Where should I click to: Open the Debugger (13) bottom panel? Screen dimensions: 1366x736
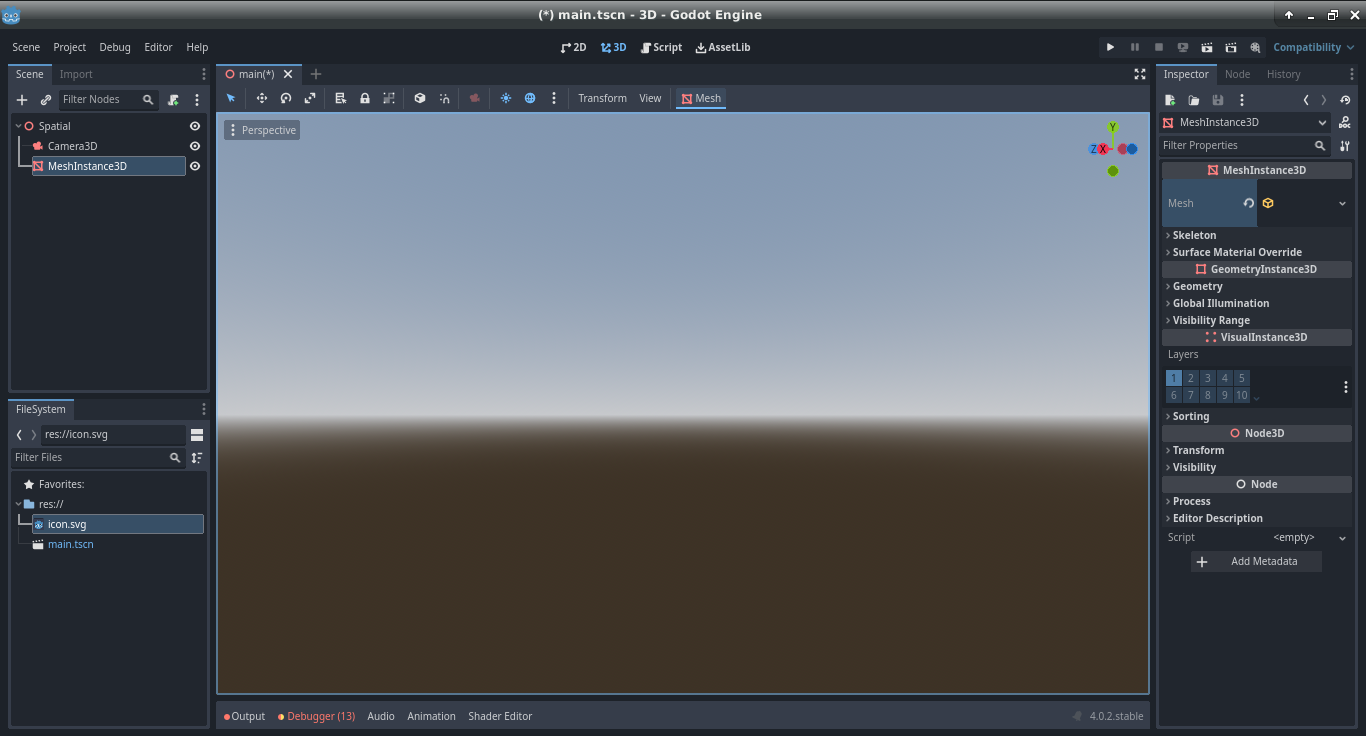coord(316,716)
